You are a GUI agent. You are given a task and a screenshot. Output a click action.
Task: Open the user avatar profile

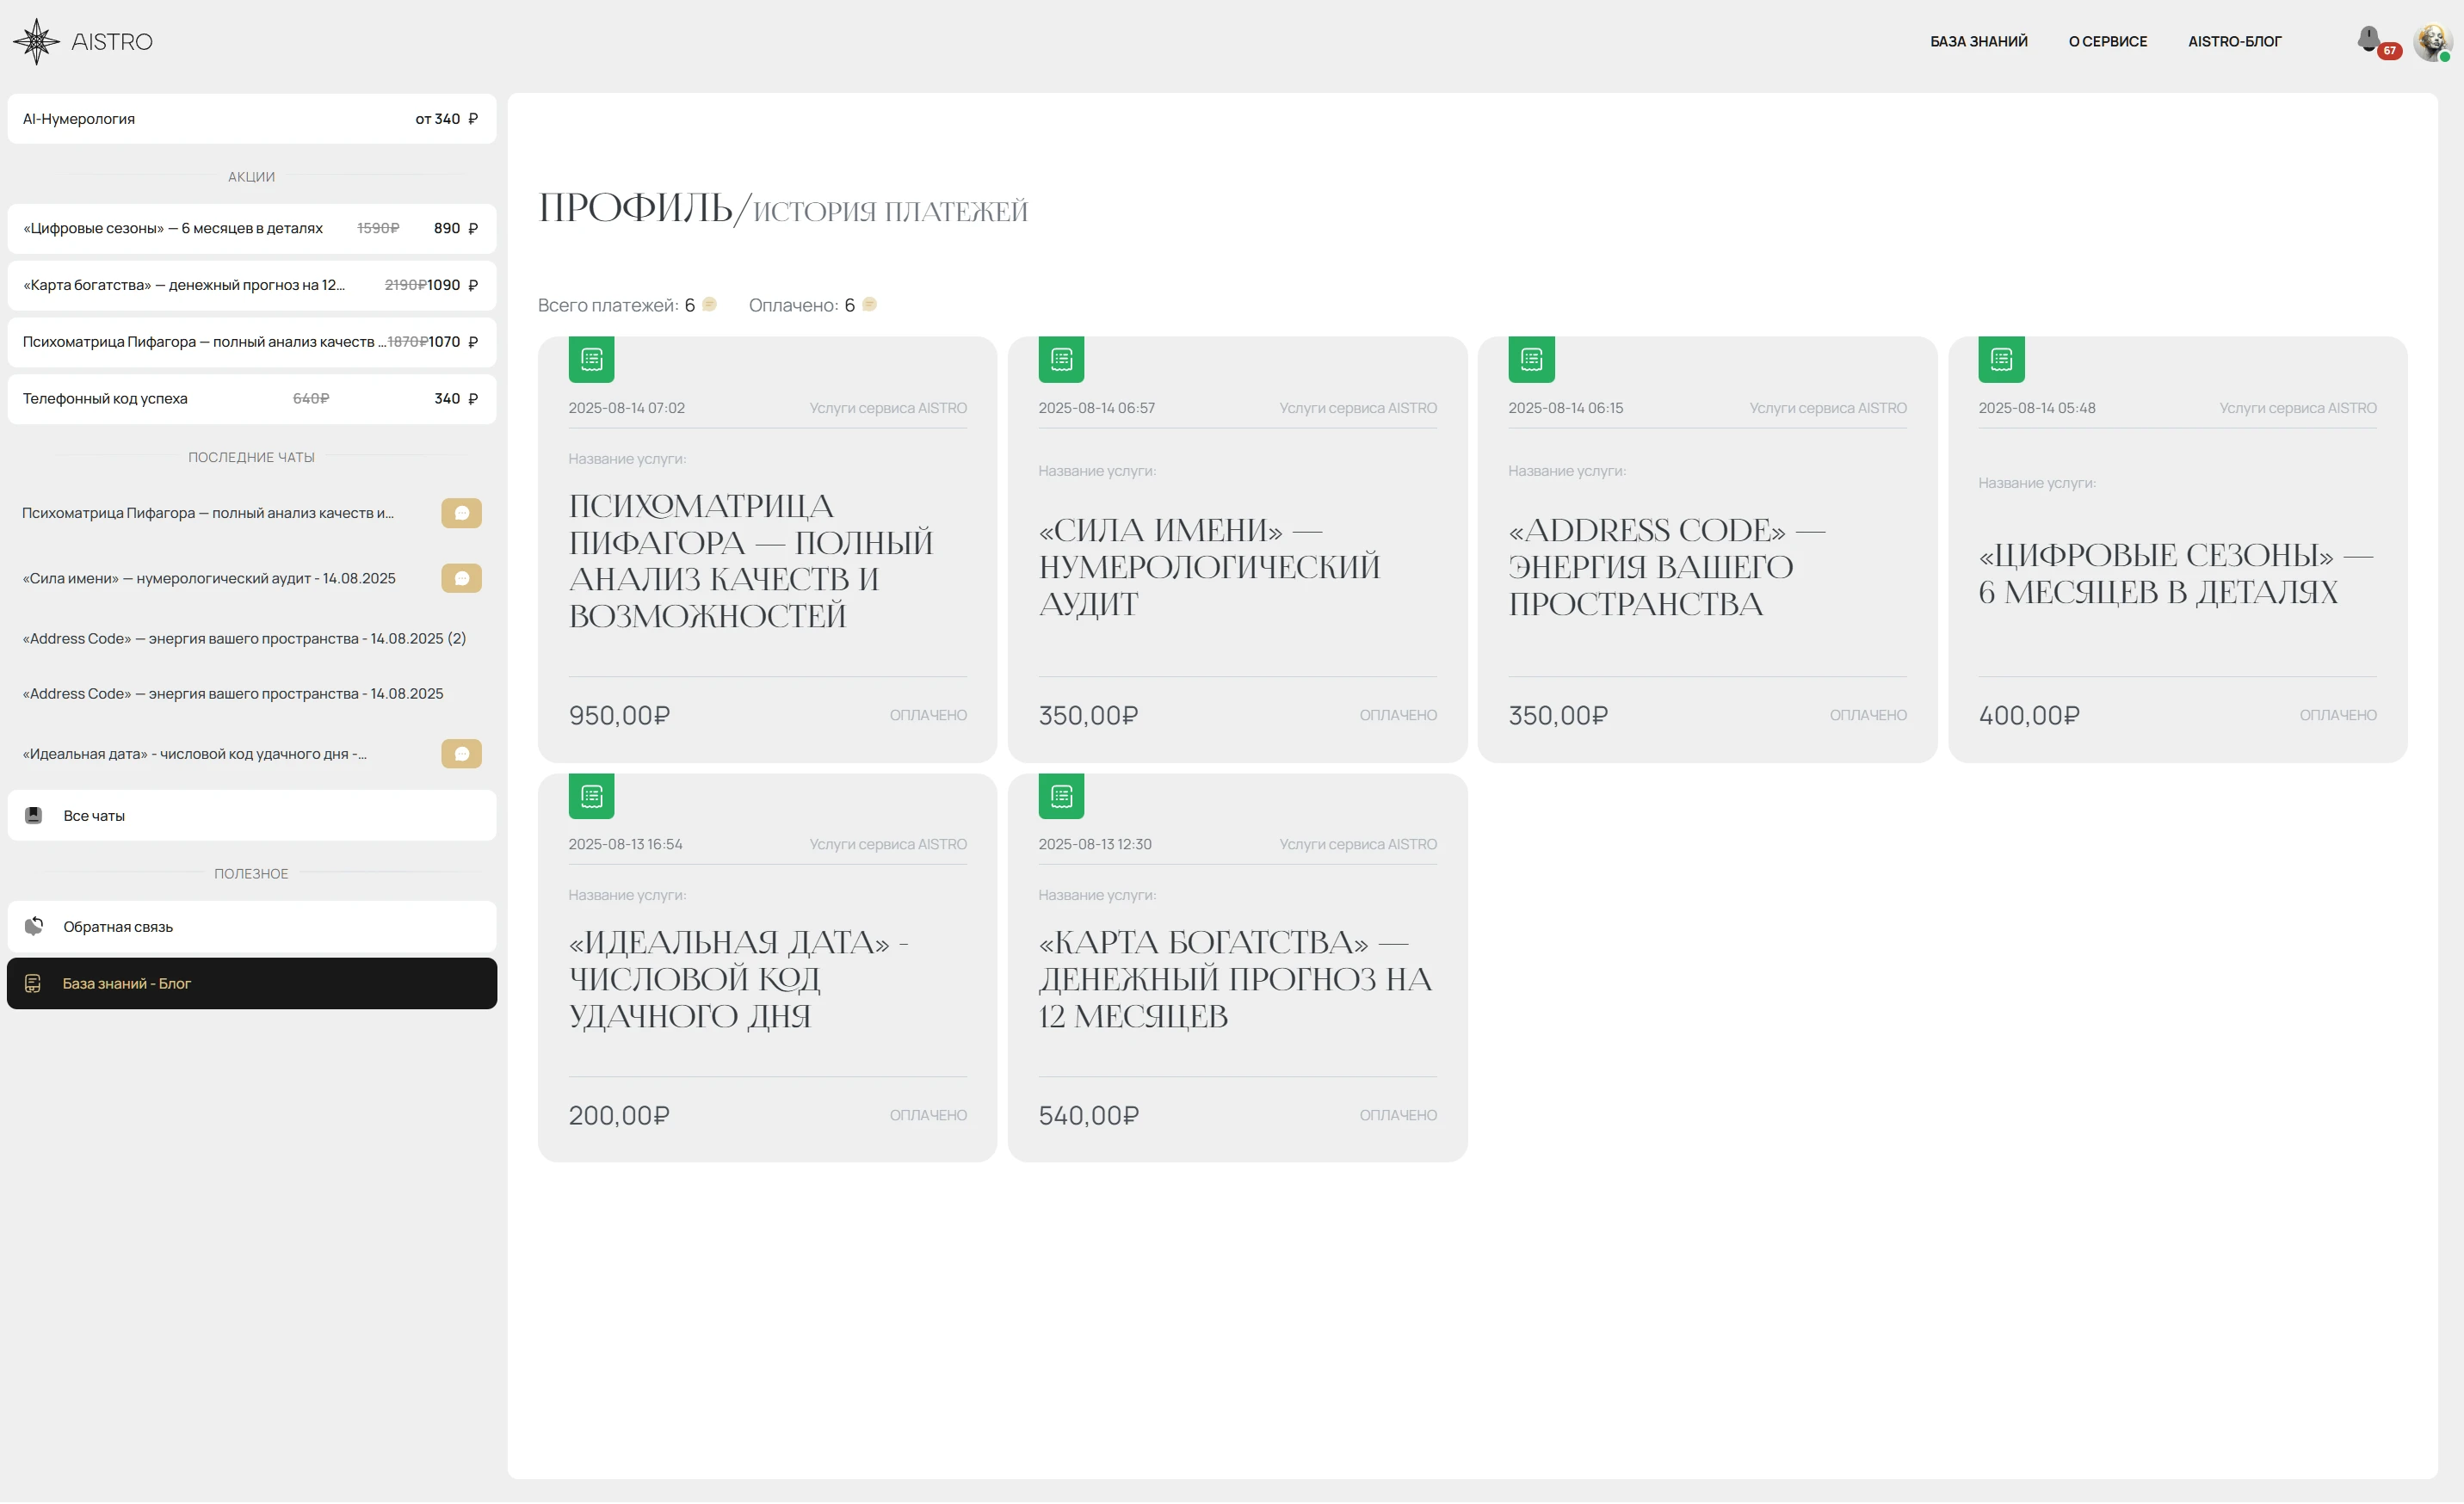pos(2431,41)
